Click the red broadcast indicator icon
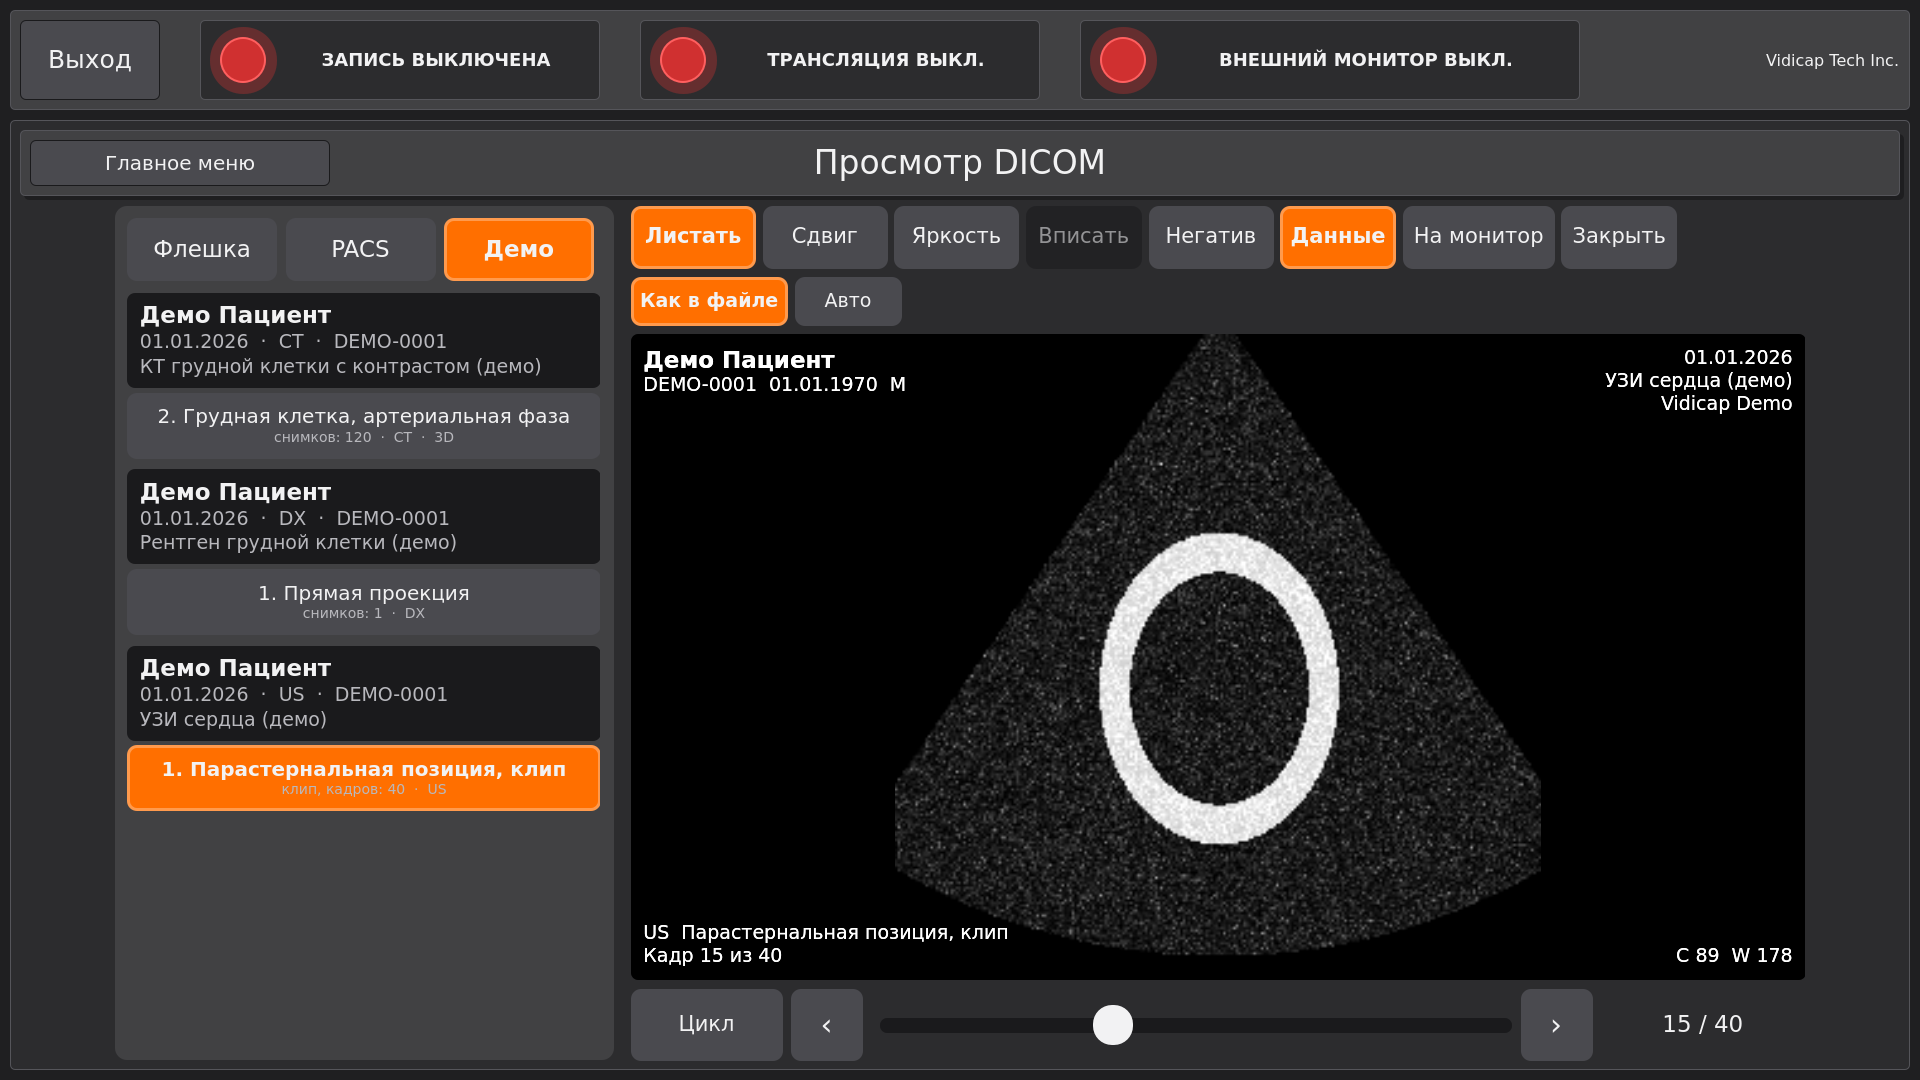 tap(683, 60)
